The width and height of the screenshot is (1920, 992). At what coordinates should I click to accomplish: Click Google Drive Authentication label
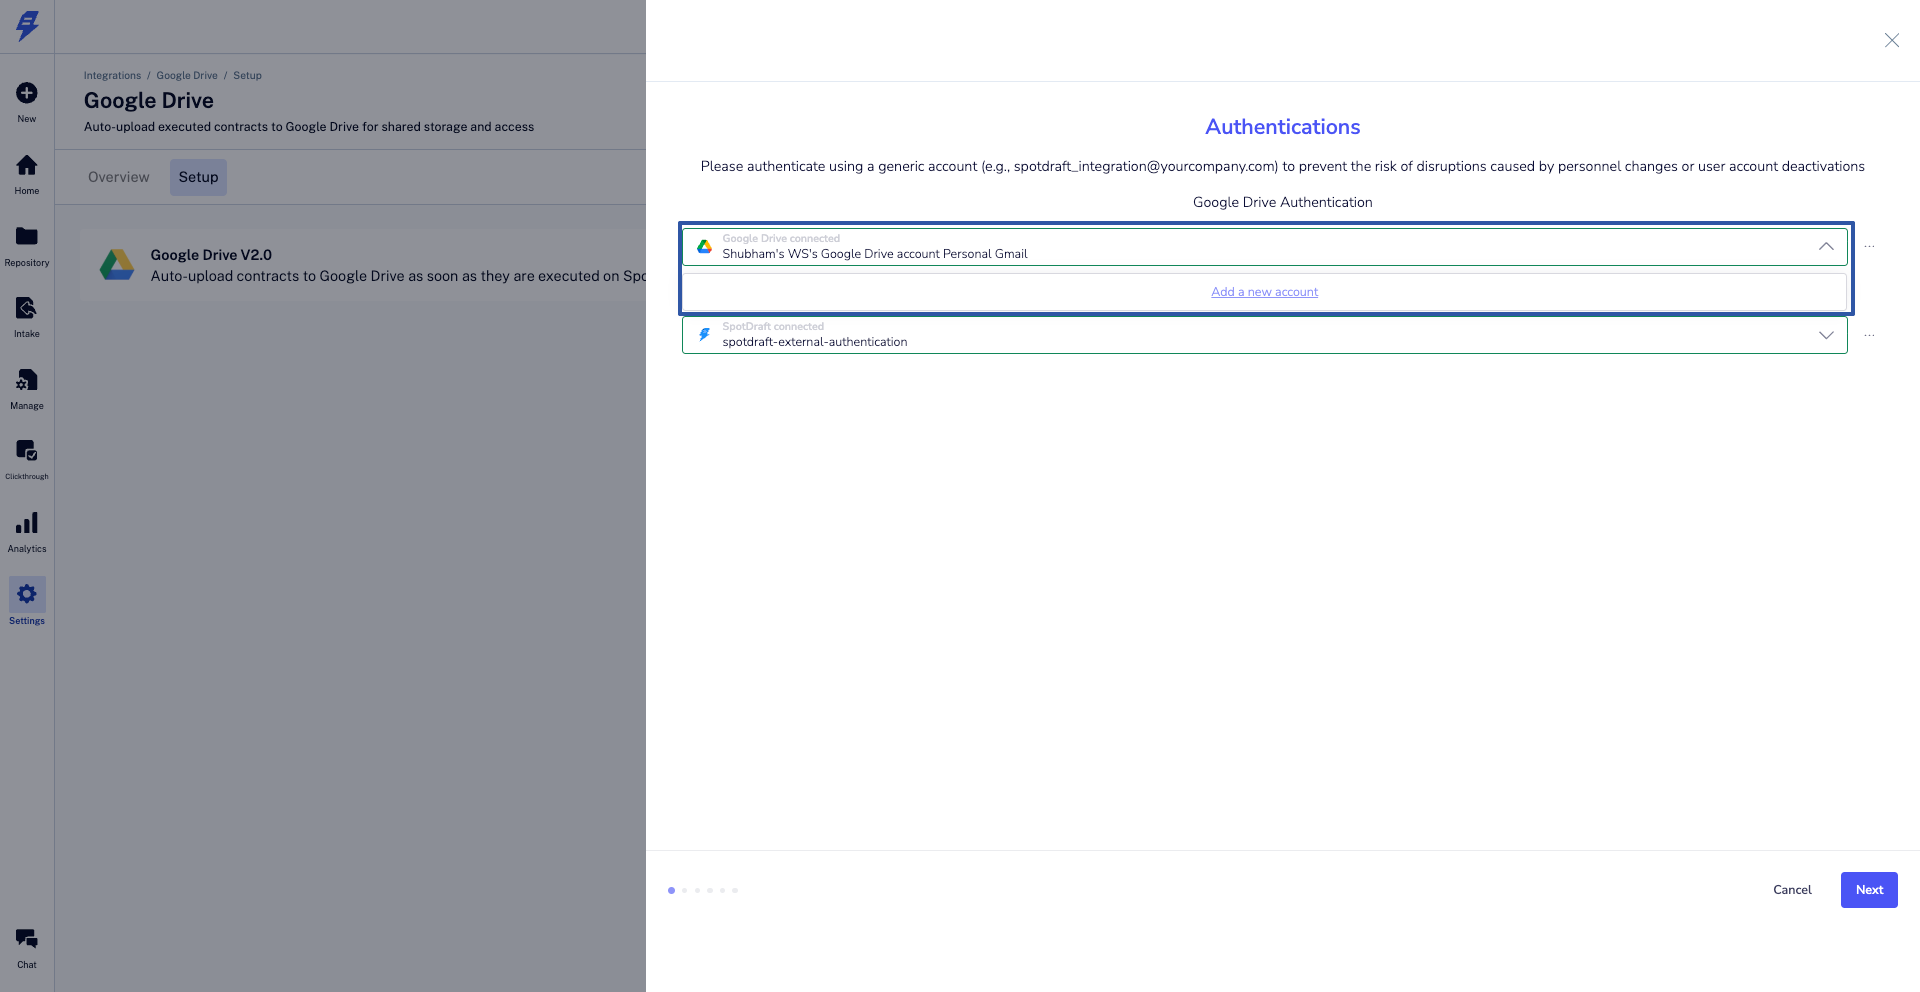coord(1282,202)
